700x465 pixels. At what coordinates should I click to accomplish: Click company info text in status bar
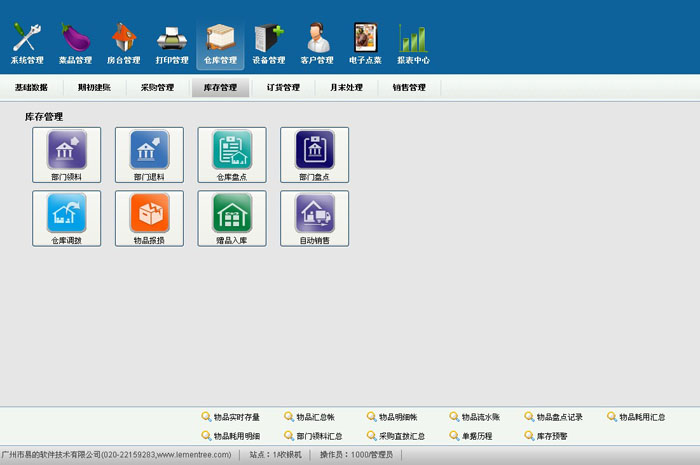click(x=117, y=455)
